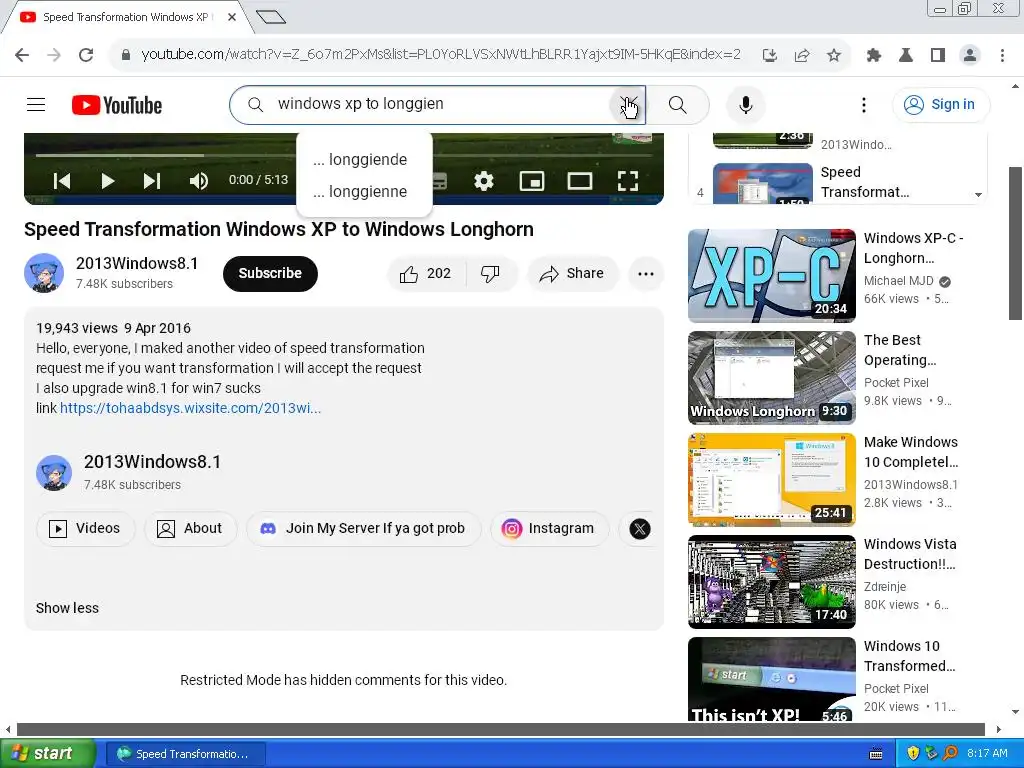The width and height of the screenshot is (1024, 768).
Task: Open channel name 2013Windows8.1 in description
Action: pyautogui.click(x=152, y=462)
